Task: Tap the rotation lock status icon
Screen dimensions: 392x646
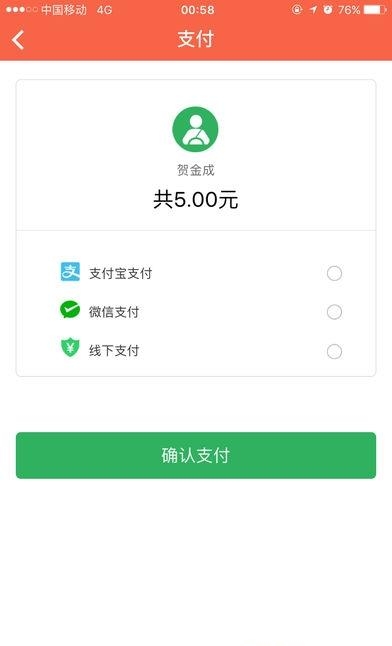Action: pos(296,9)
